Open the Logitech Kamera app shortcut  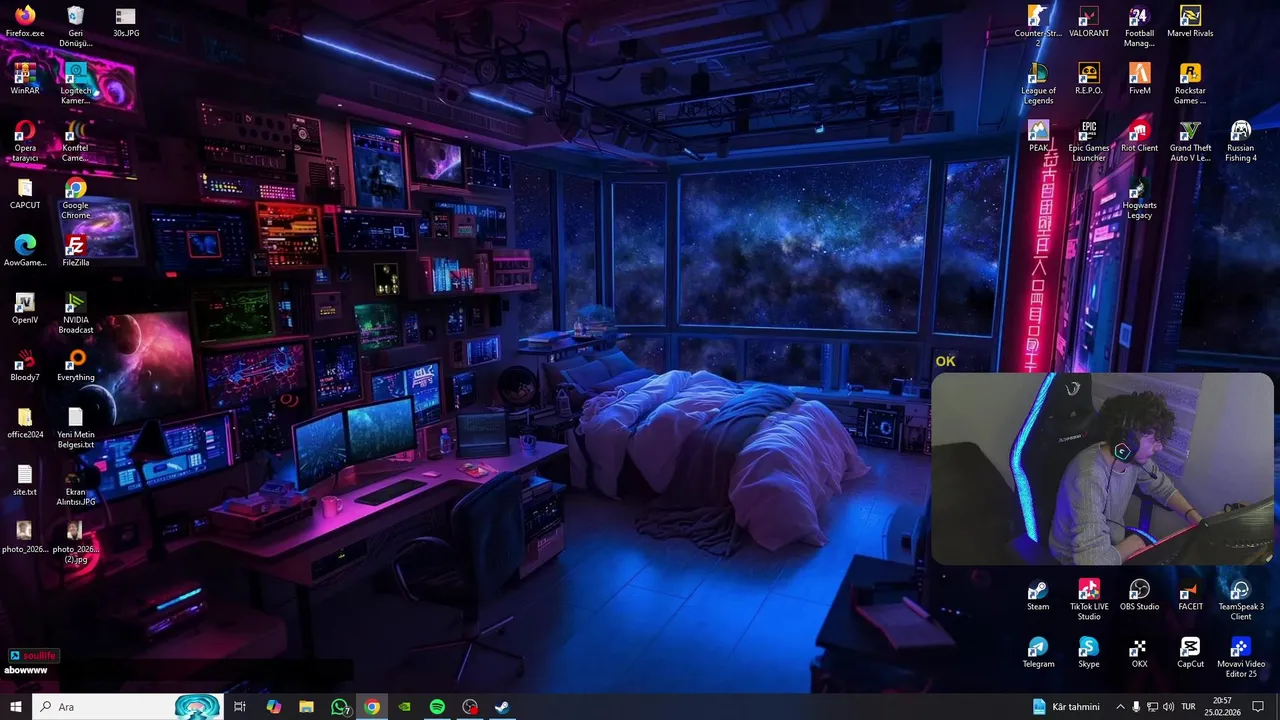(75, 83)
